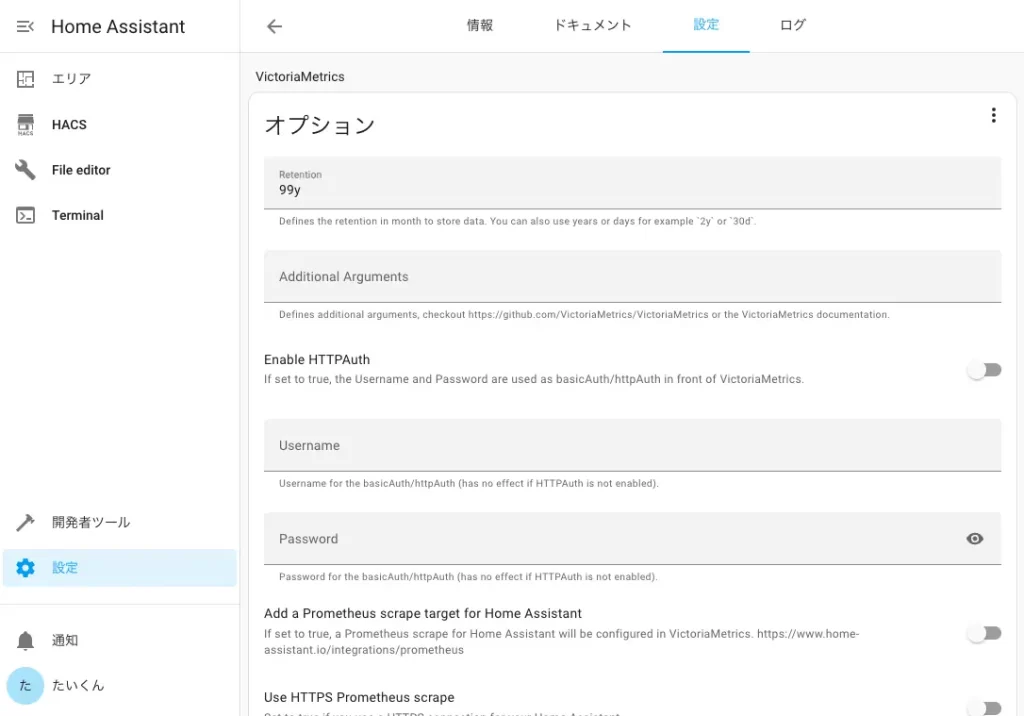Viewport: 1024px width, 716px height.
Task: Click the Enable HTTPAuth label
Action: tap(317, 359)
